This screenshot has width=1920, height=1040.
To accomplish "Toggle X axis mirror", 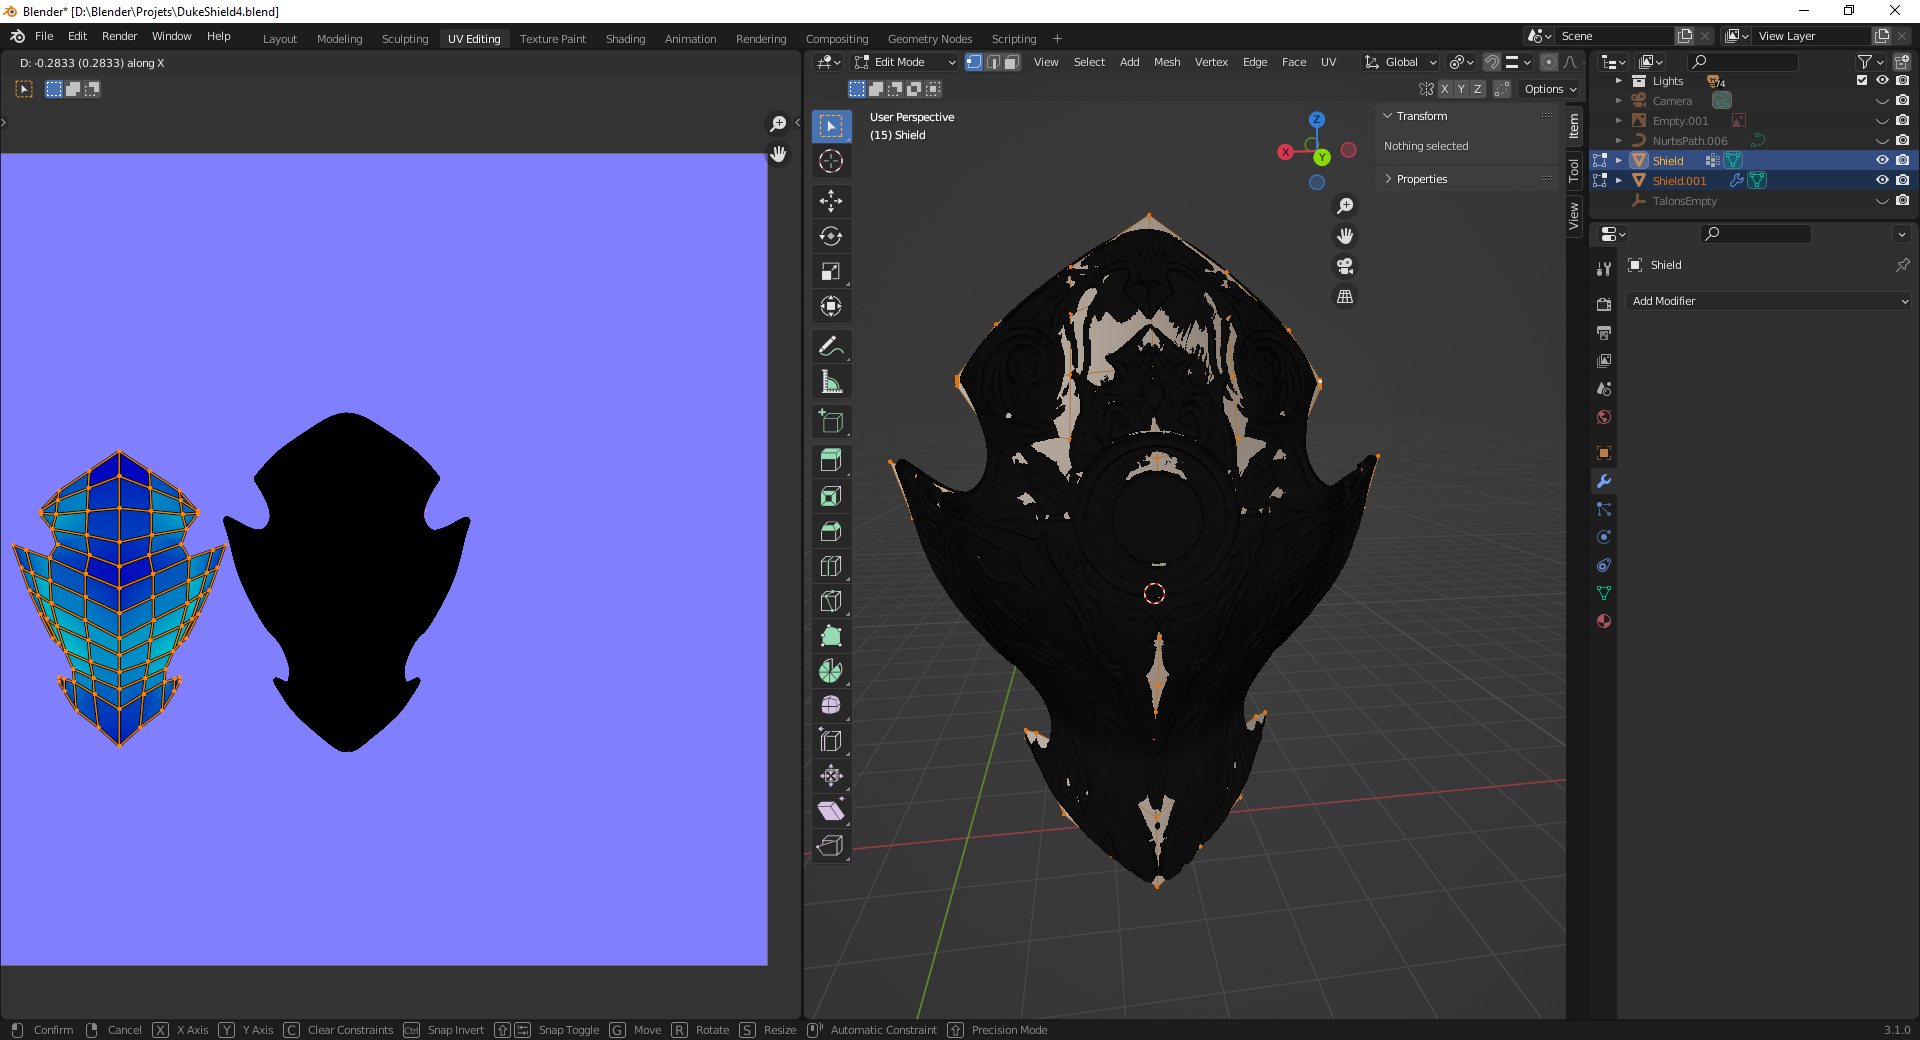I will click(x=1444, y=89).
